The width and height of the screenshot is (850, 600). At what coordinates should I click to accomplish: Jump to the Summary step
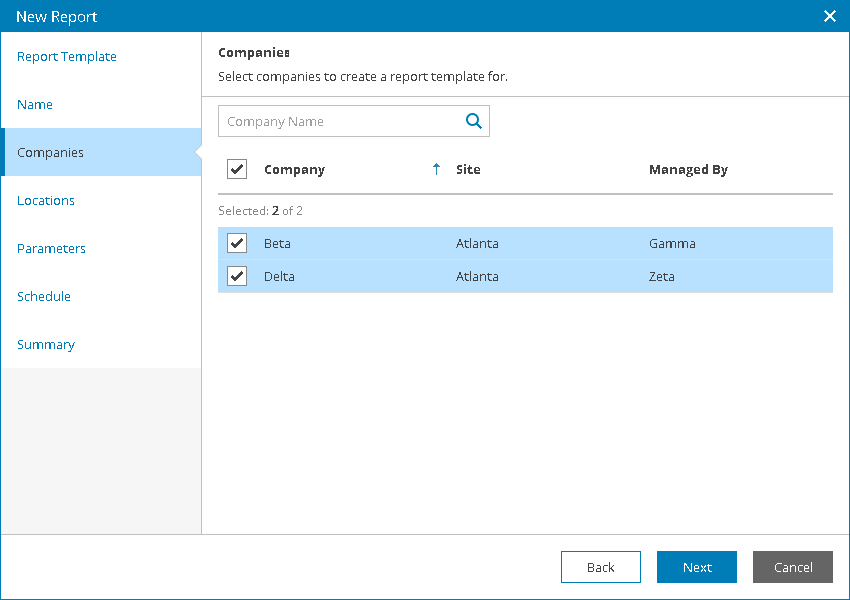[46, 345]
